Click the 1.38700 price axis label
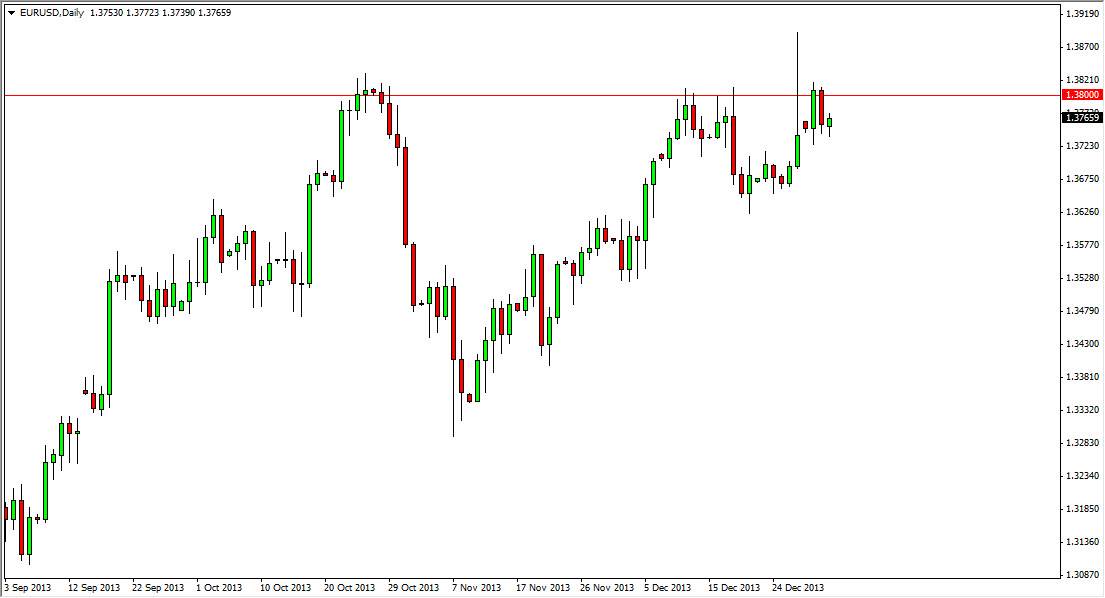Image resolution: width=1105 pixels, height=598 pixels. point(1082,46)
